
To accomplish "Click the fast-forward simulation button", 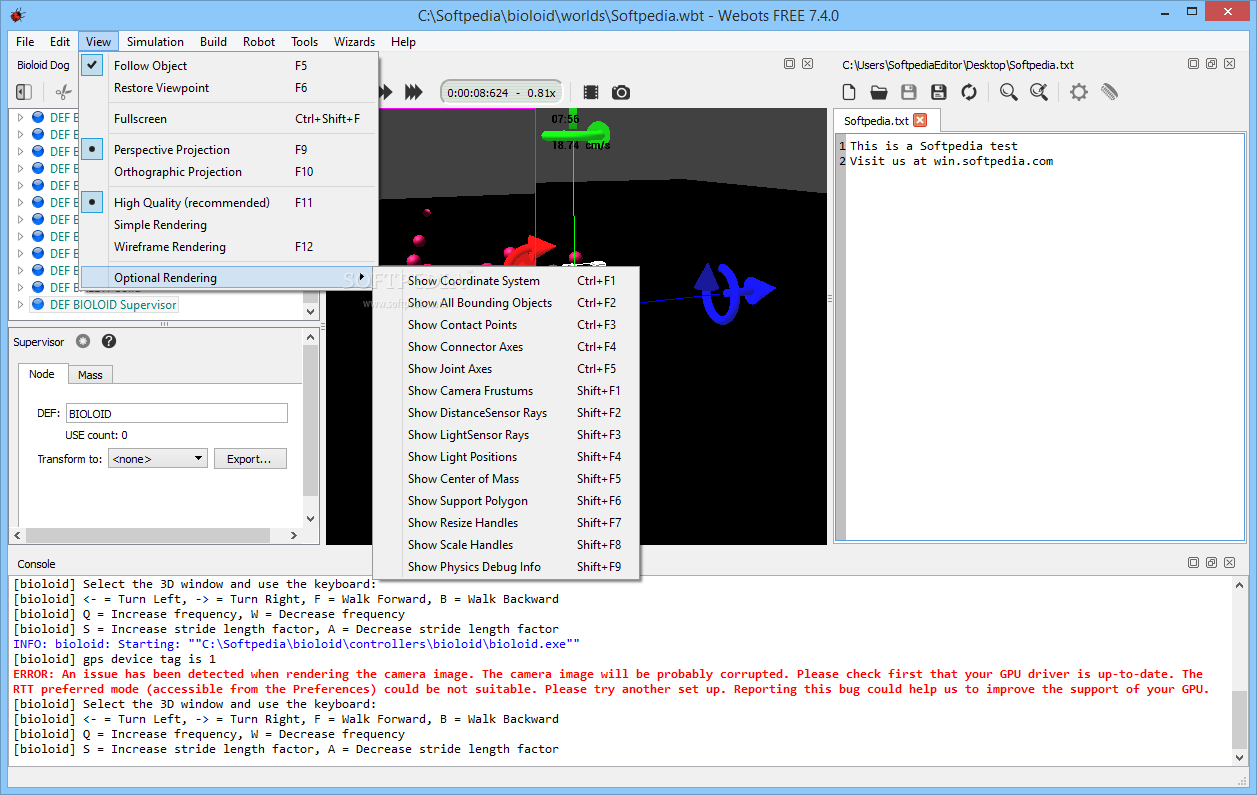I will [413, 92].
